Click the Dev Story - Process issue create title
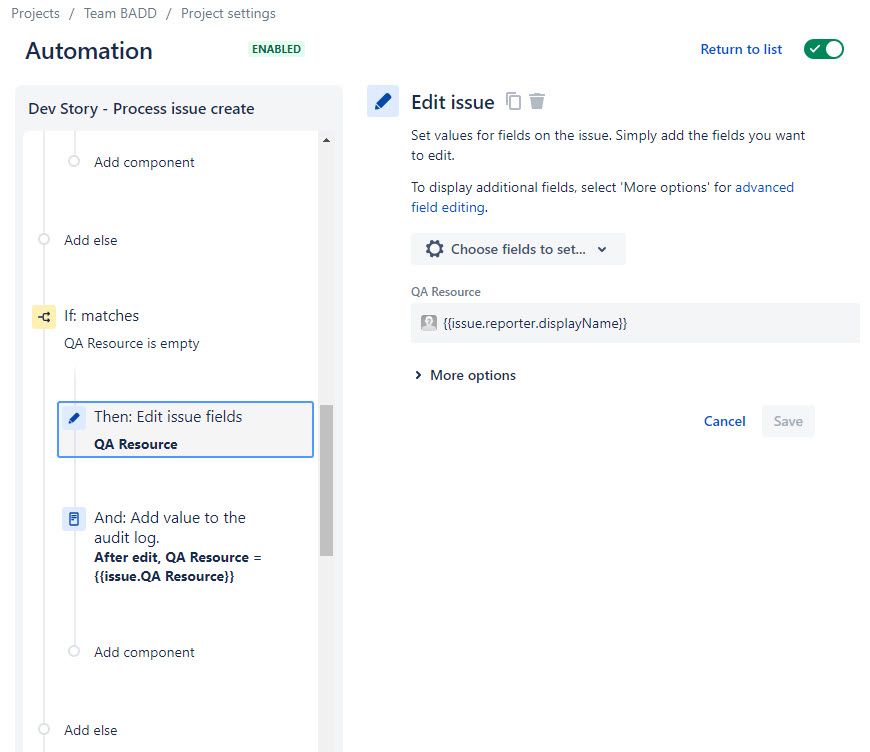The height and width of the screenshot is (752, 870). pyautogui.click(x=141, y=109)
